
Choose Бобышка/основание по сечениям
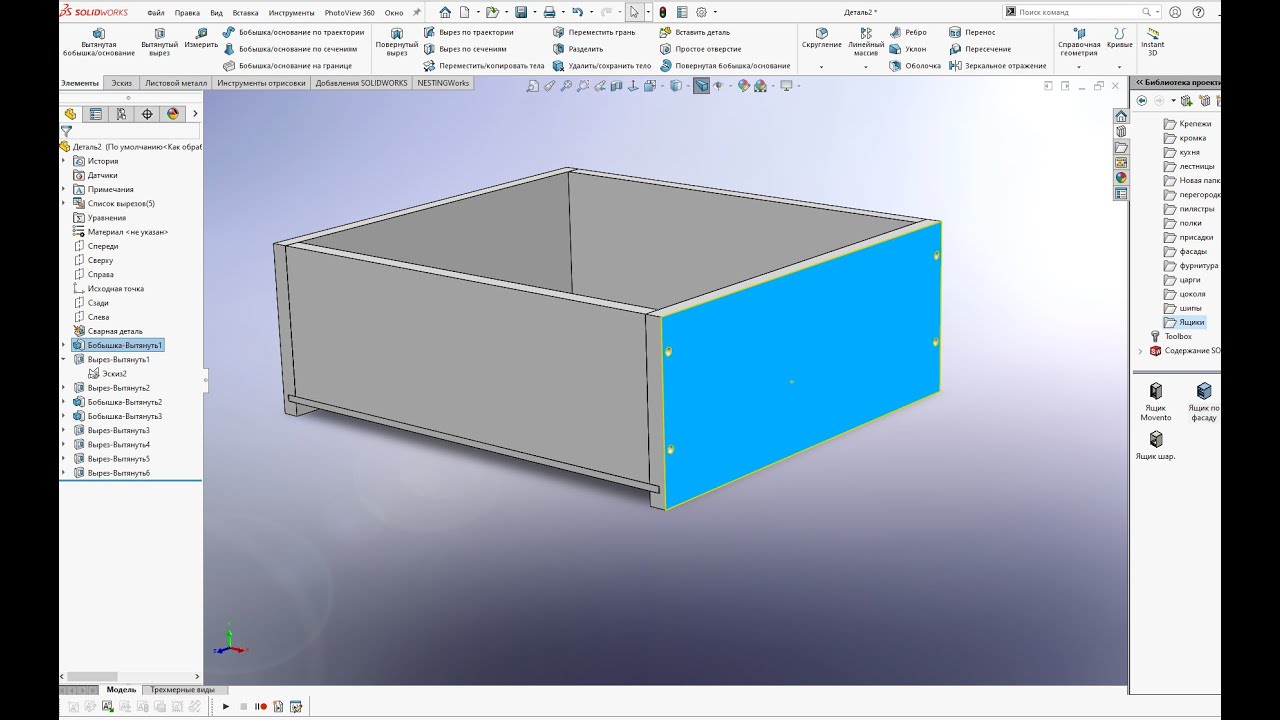click(288, 49)
